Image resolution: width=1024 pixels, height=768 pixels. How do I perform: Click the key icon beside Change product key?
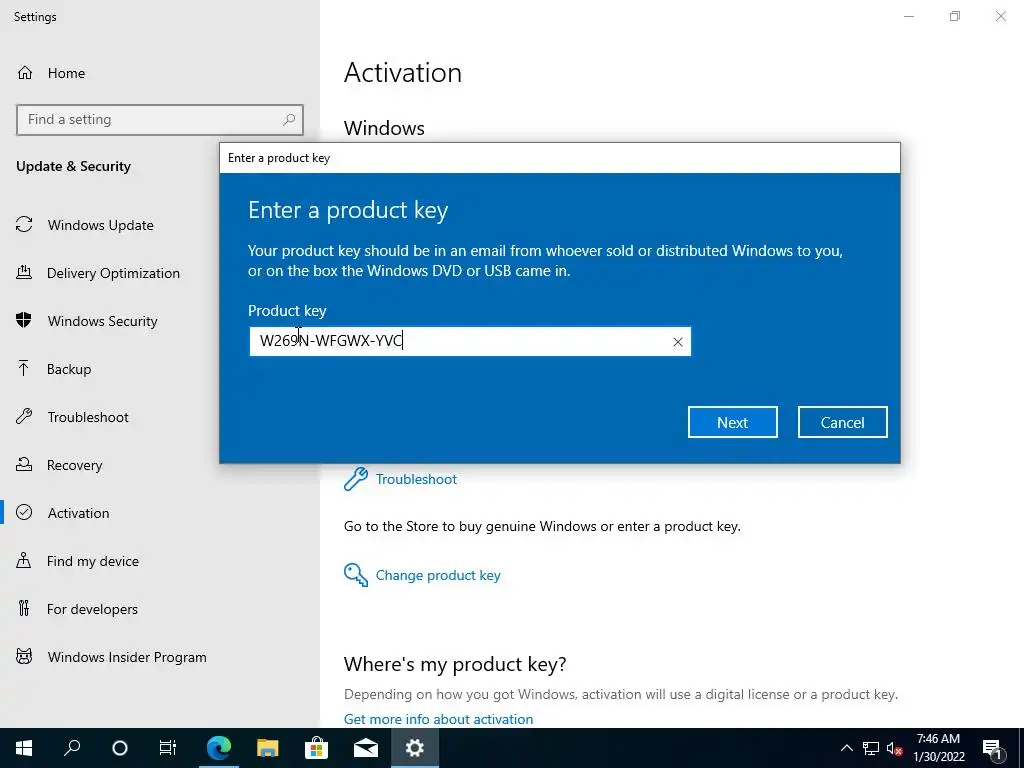[356, 575]
